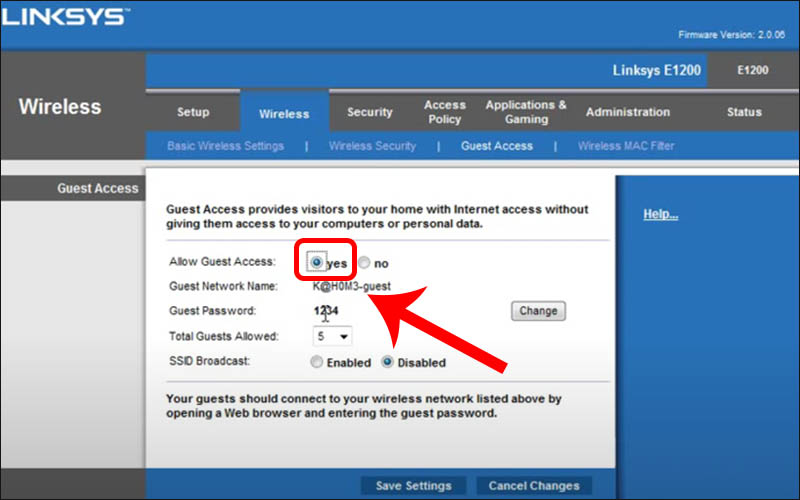Open Applications & Gaming tab
Viewport: 800px width, 500px height.
click(x=526, y=112)
